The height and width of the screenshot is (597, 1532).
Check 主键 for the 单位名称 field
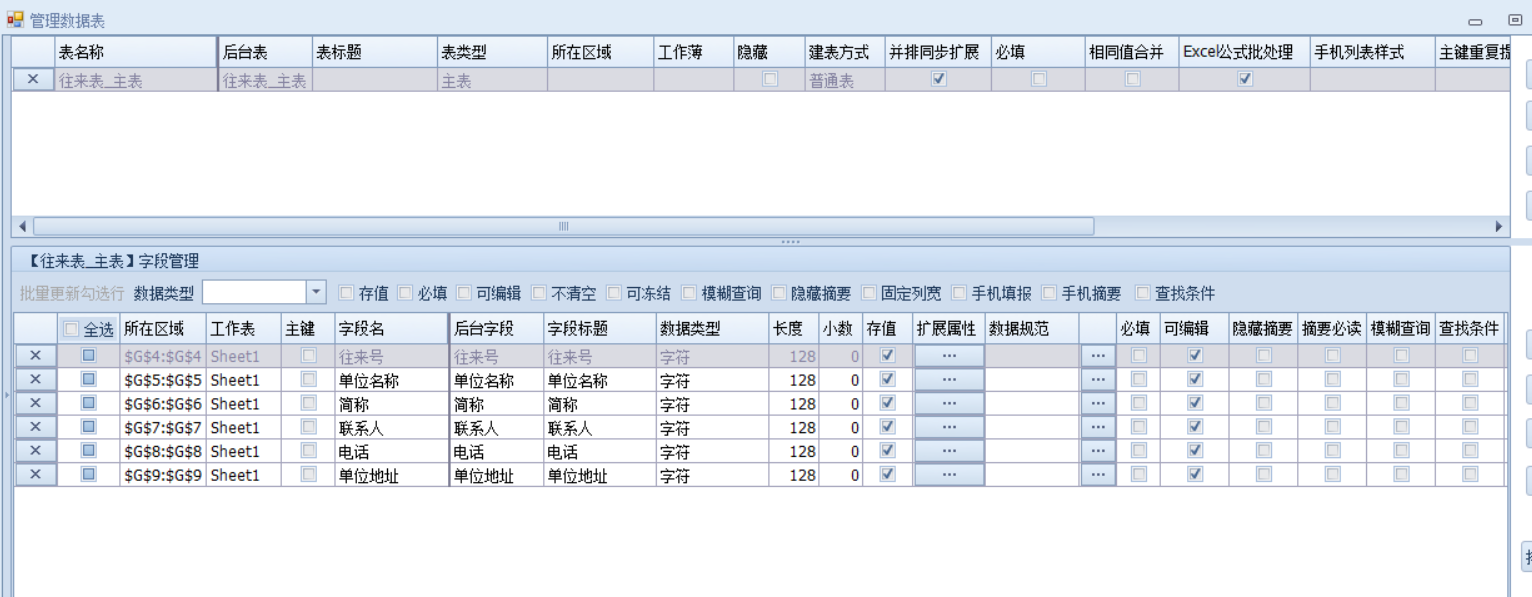pos(309,380)
